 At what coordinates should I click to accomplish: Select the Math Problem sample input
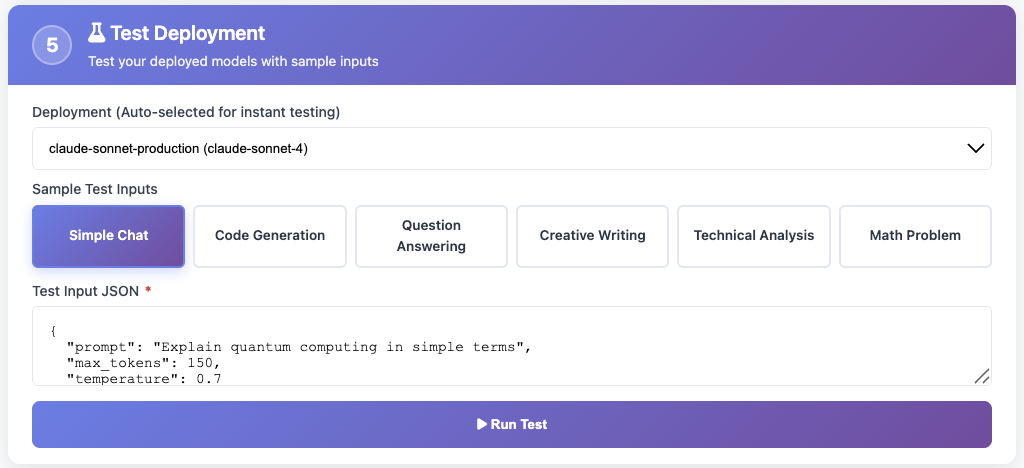(x=915, y=236)
